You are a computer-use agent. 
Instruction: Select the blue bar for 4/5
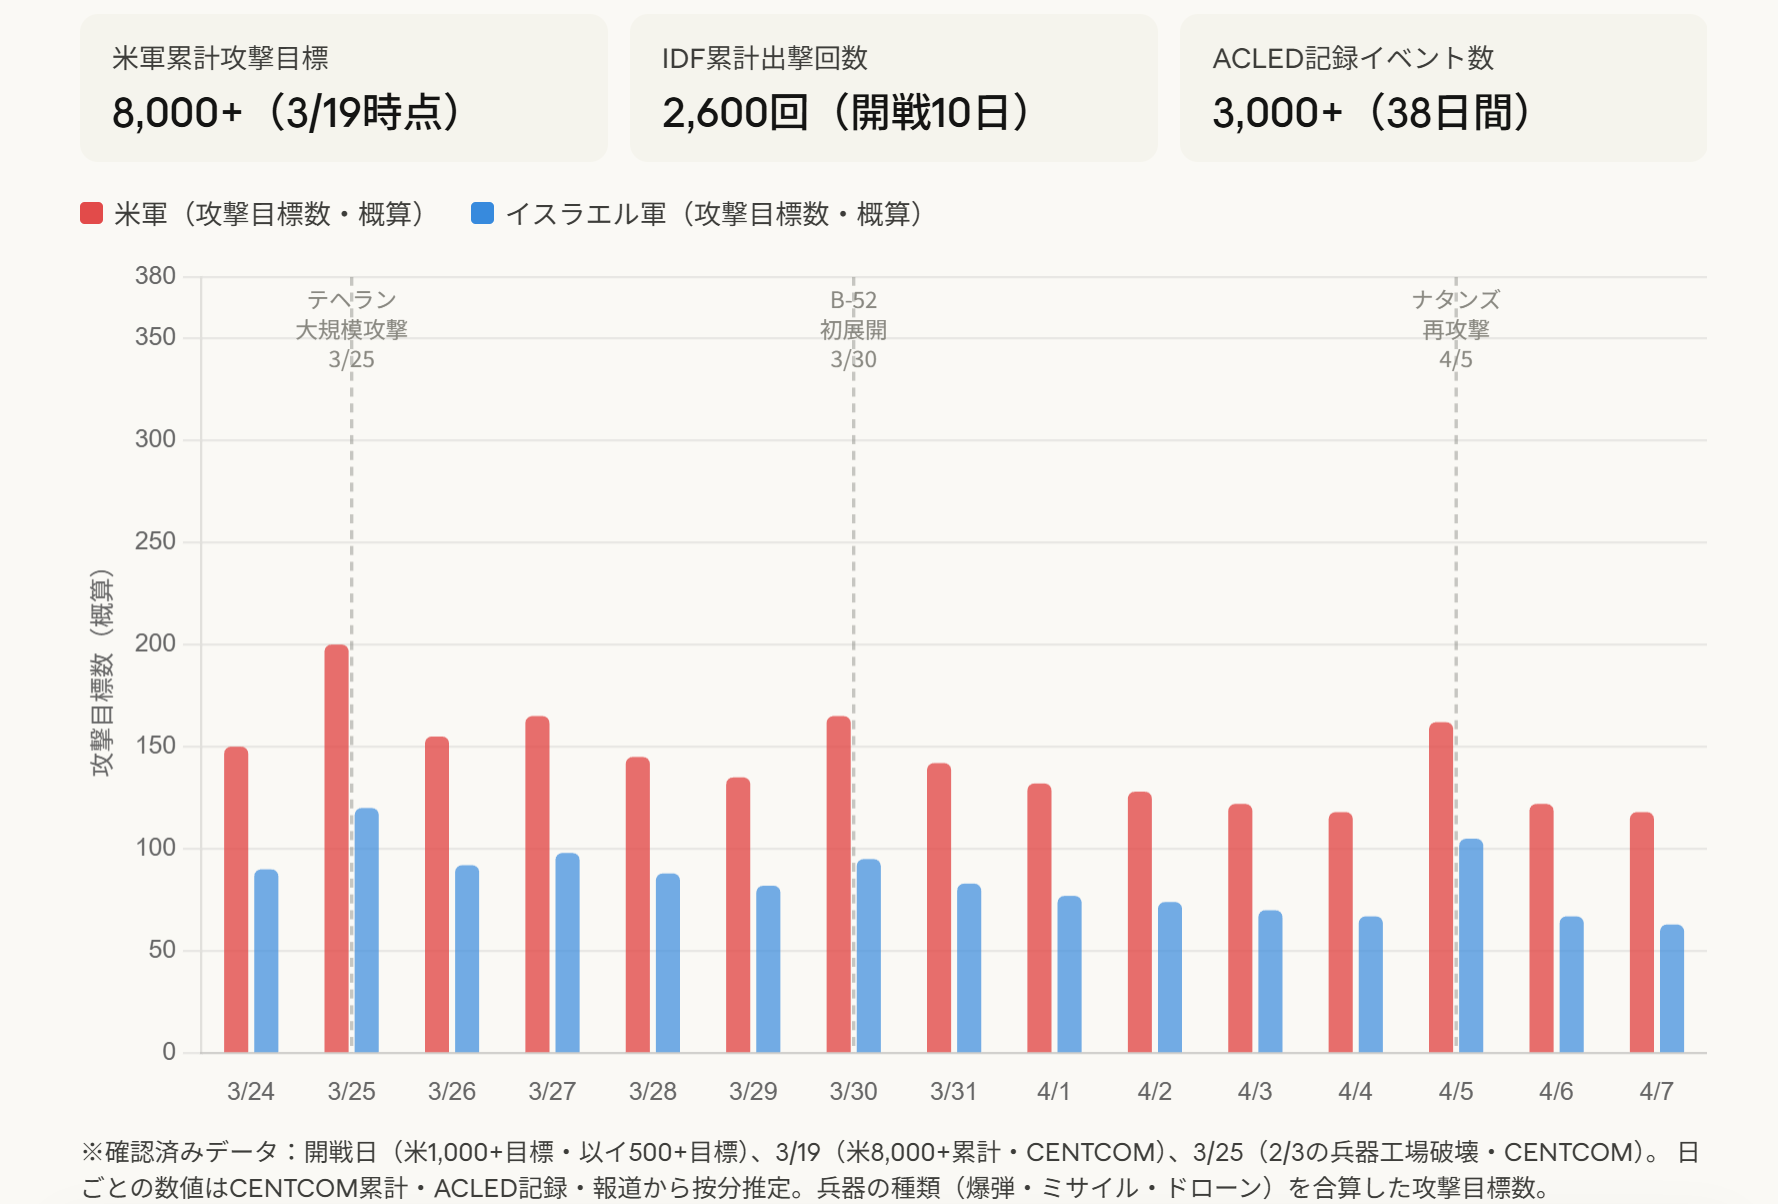pyautogui.click(x=1470, y=945)
